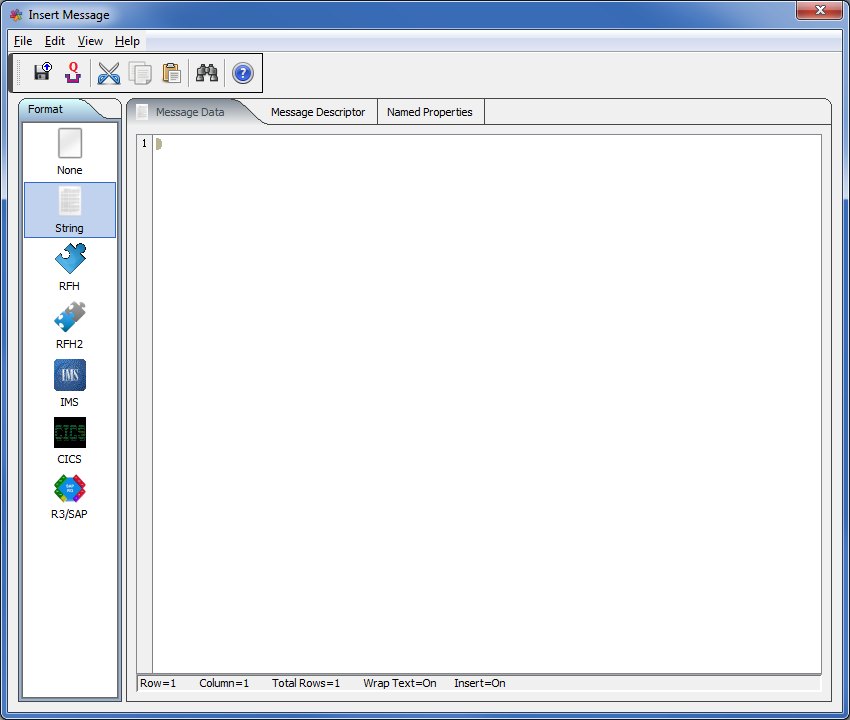Screen dimensions: 850x720
Task: Click the blue Help question mark icon
Action: coord(243,73)
